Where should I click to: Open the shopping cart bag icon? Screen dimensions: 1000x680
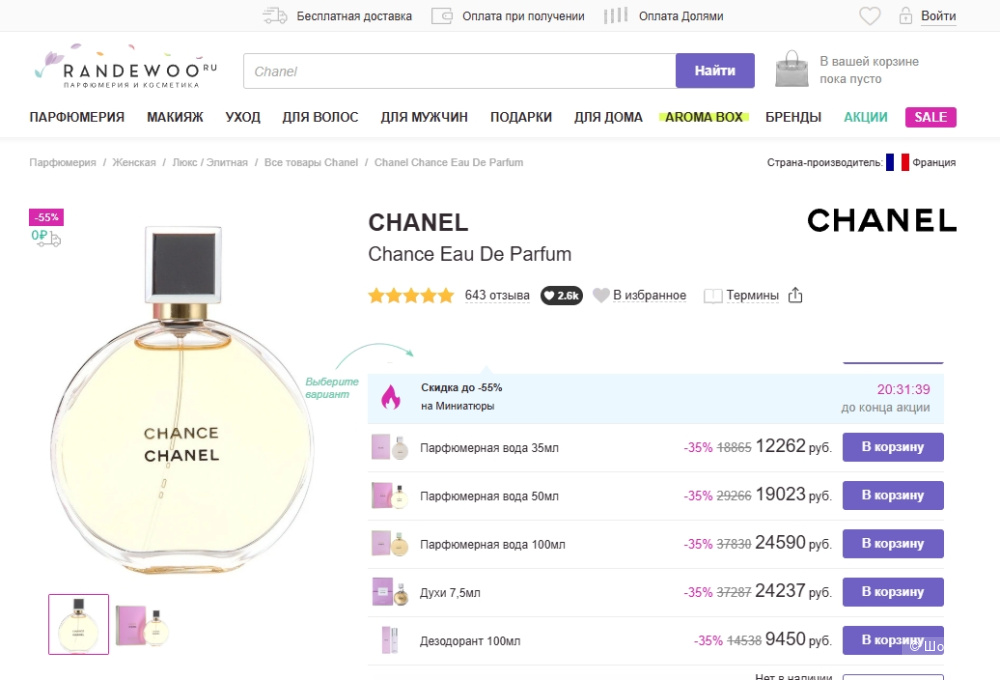pyautogui.click(x=791, y=68)
